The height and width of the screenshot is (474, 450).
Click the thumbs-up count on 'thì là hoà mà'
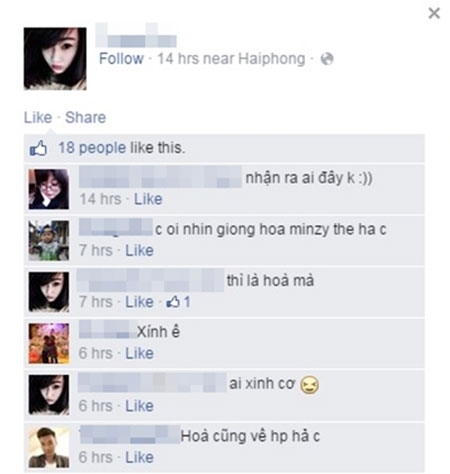[x=178, y=302]
